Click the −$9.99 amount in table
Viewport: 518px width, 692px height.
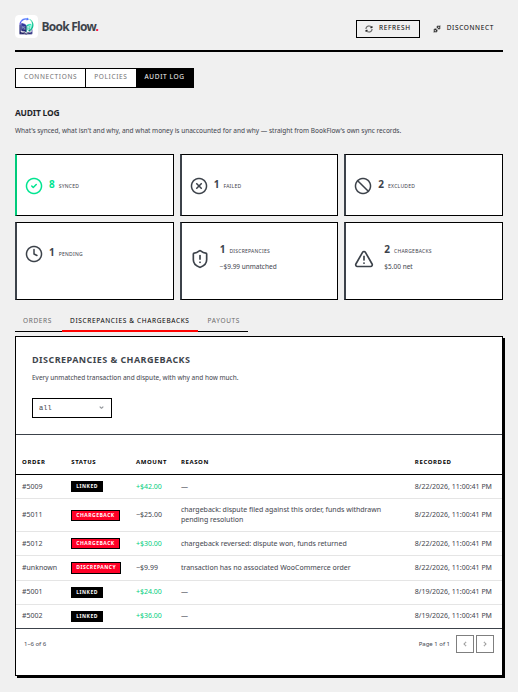tap(147, 568)
